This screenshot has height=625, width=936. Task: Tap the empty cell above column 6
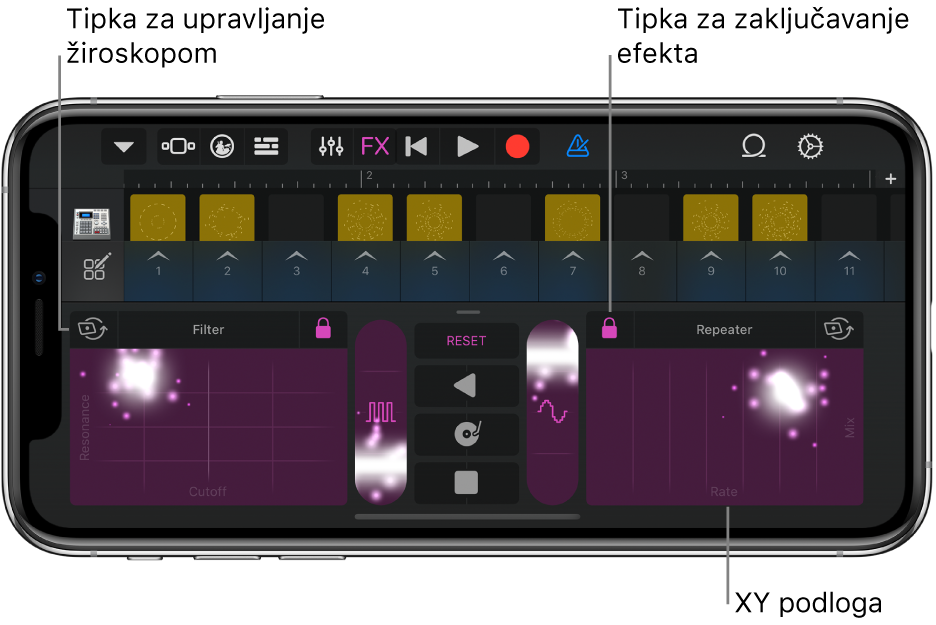(503, 217)
